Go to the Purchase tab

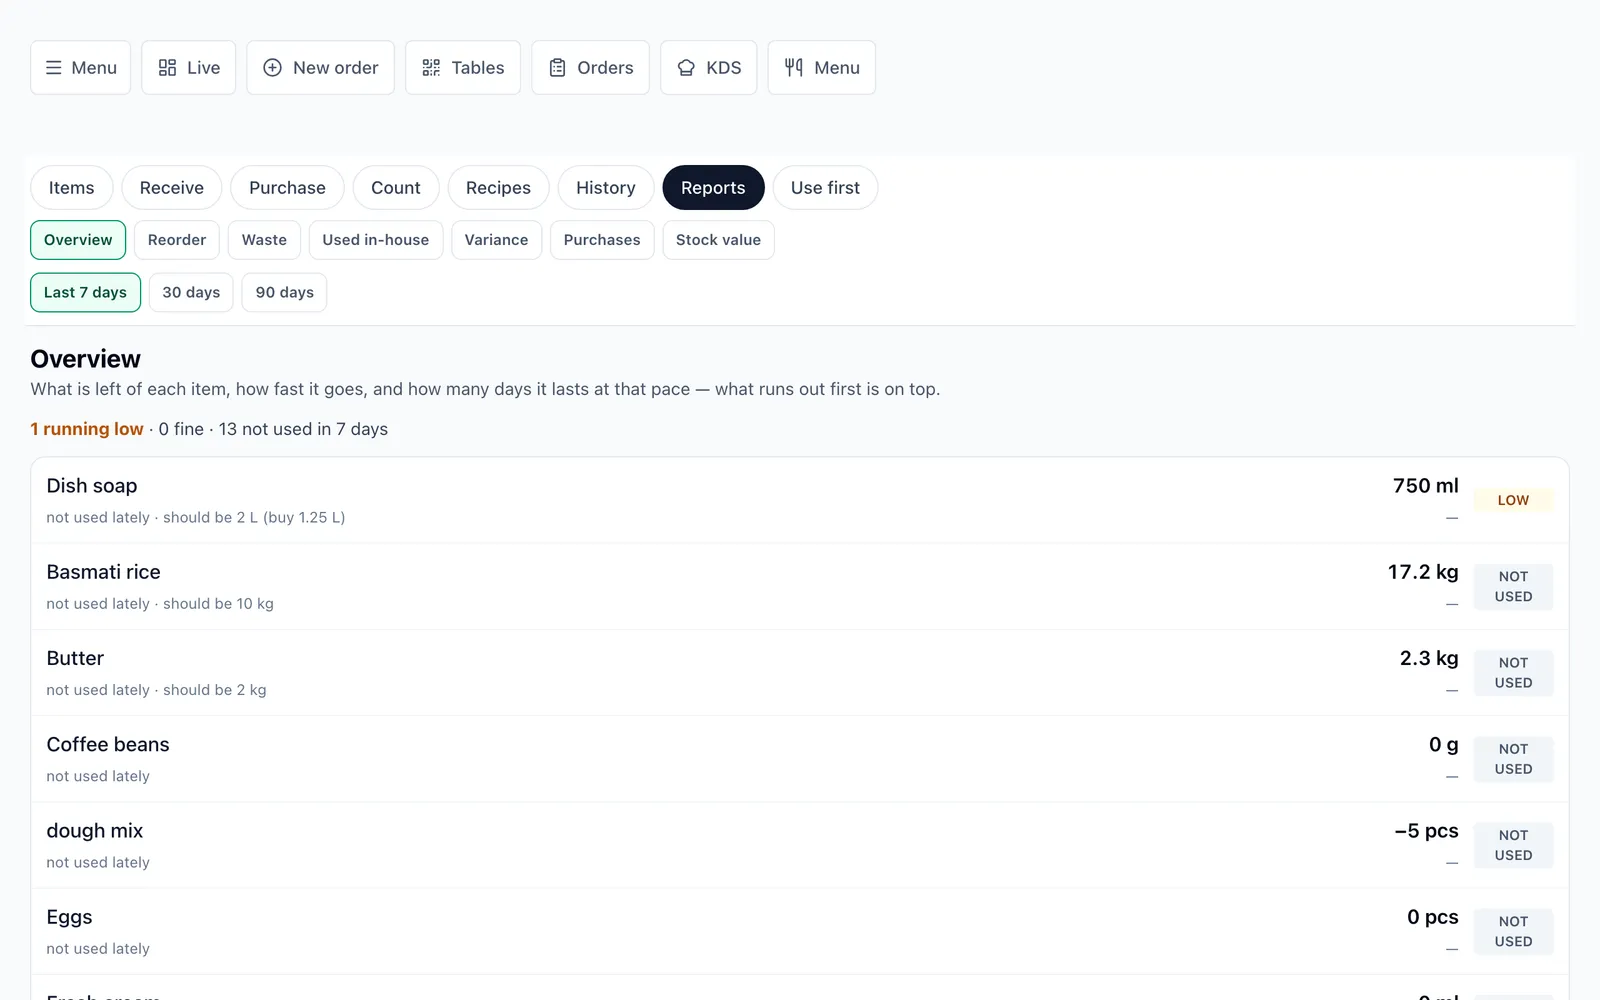pos(287,188)
